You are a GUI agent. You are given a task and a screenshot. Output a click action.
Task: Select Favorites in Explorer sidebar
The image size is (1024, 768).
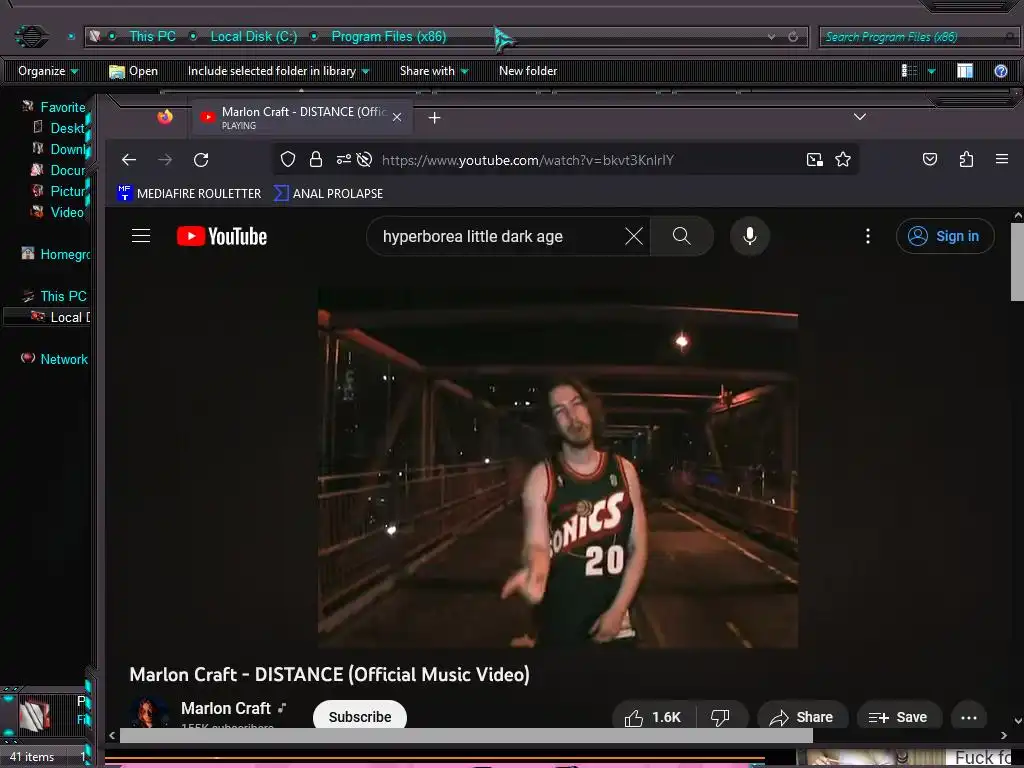63,107
